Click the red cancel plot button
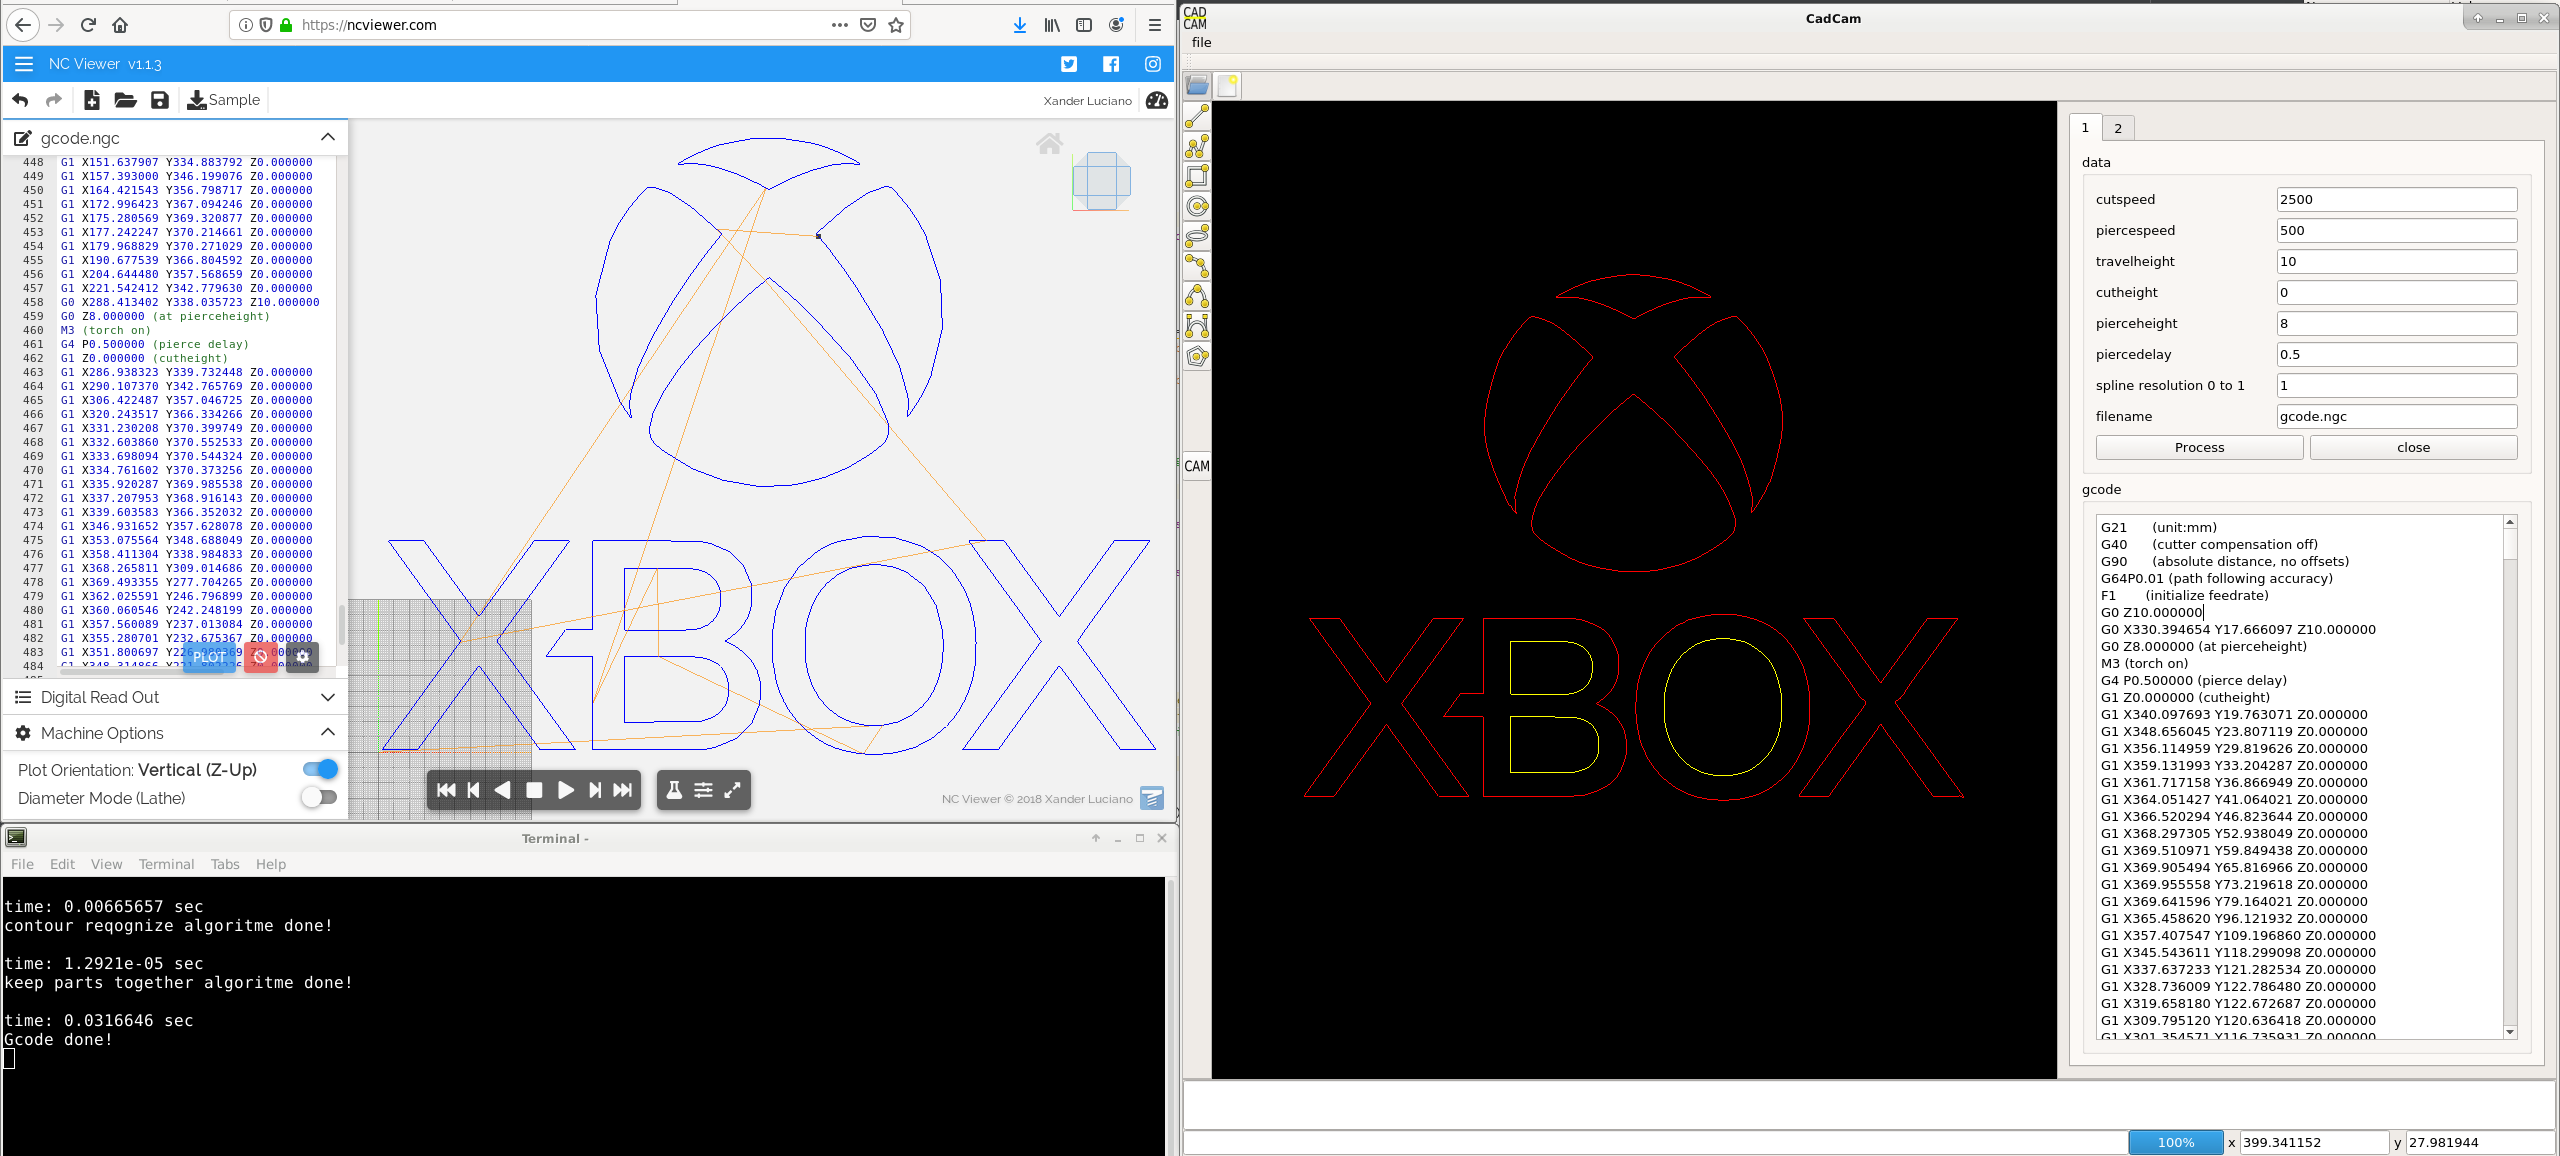Screen dimensions: 2560x1156 pyautogui.click(x=261, y=657)
